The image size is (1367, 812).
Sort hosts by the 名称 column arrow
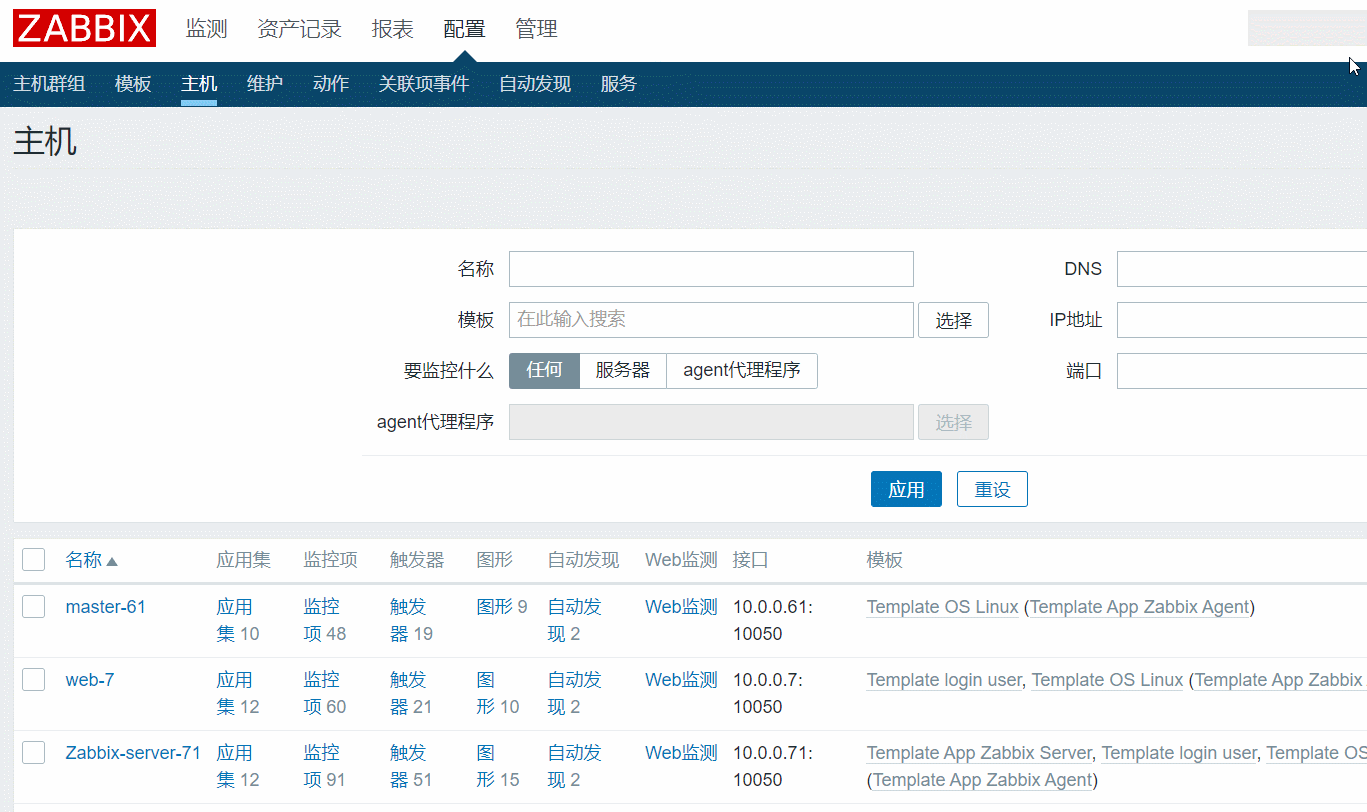112,561
